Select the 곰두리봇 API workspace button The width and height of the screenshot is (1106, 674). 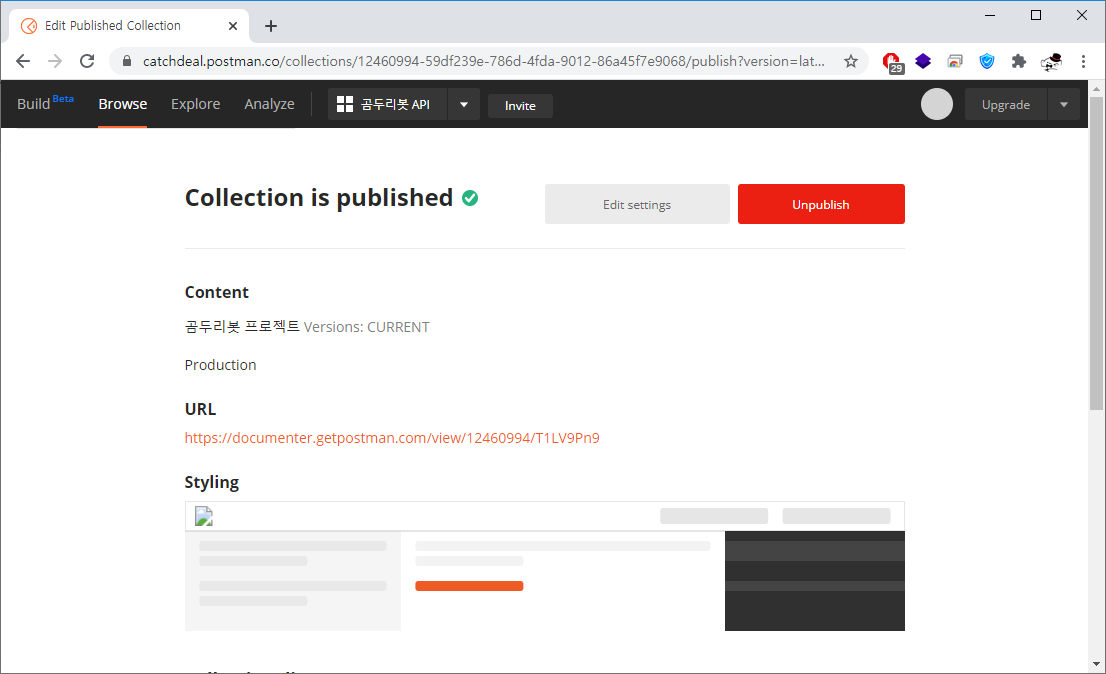point(387,104)
